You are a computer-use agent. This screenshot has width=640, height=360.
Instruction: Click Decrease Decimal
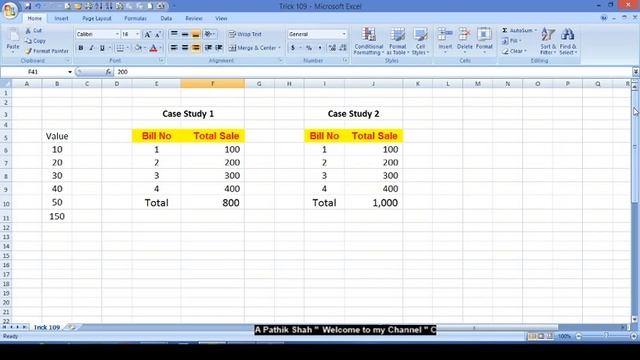pyautogui.click(x=343, y=48)
